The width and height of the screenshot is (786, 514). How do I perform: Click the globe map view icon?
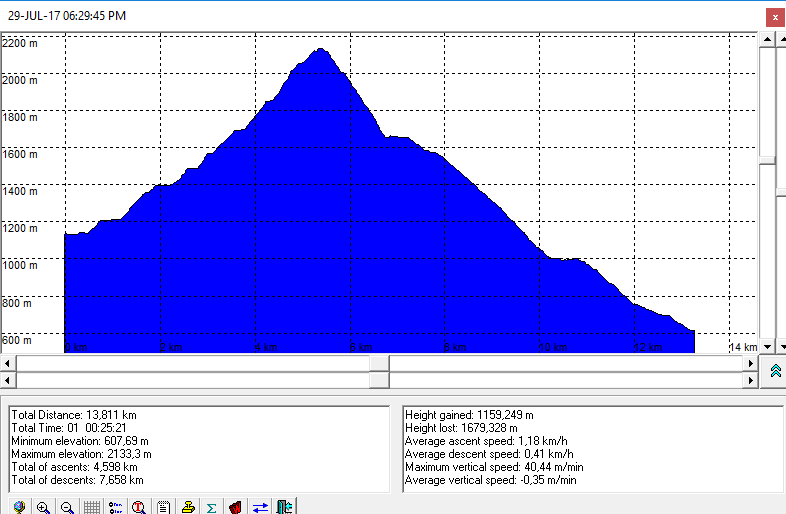19,507
